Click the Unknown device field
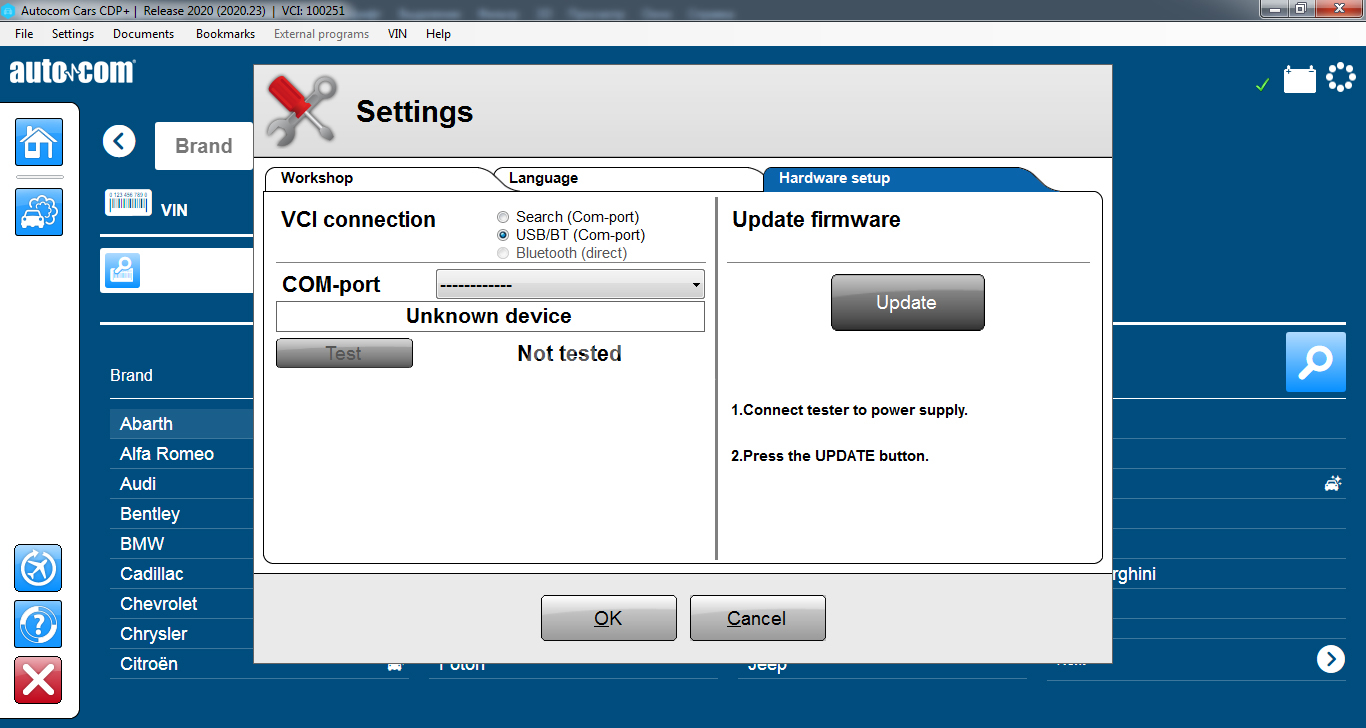The height and width of the screenshot is (728, 1366). (x=490, y=316)
